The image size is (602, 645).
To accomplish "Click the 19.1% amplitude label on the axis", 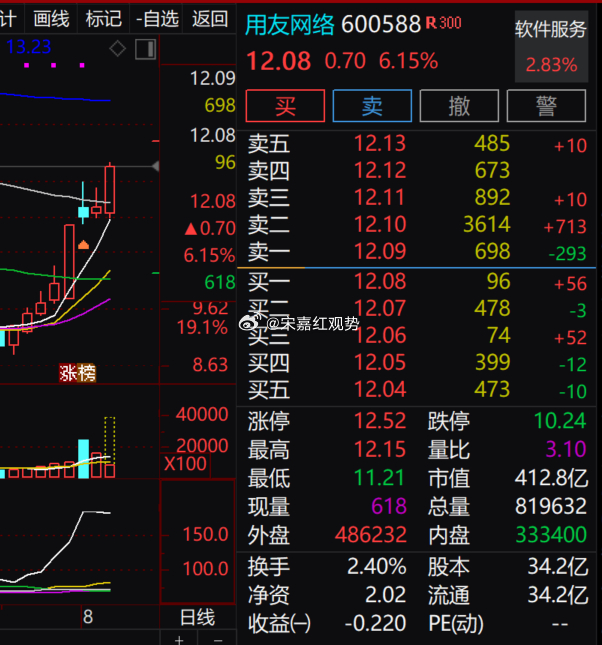I will pos(202,328).
